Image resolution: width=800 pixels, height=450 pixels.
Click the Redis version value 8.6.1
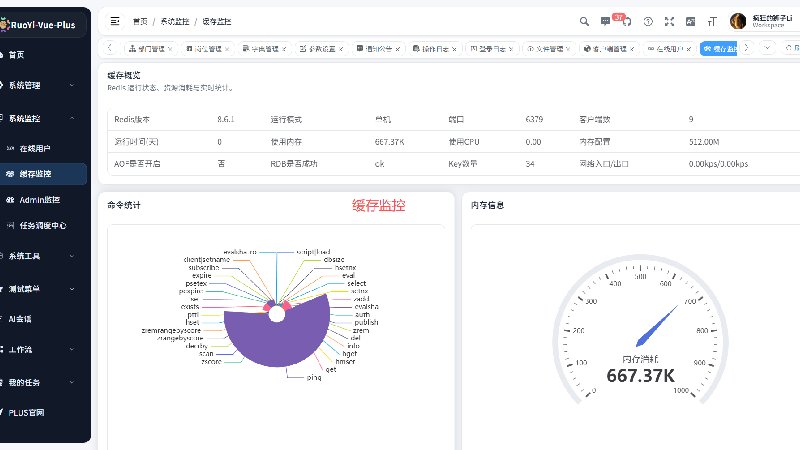point(226,119)
